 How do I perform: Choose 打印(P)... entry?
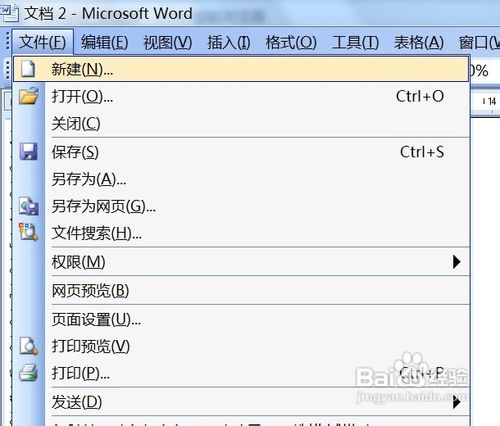coord(241,373)
